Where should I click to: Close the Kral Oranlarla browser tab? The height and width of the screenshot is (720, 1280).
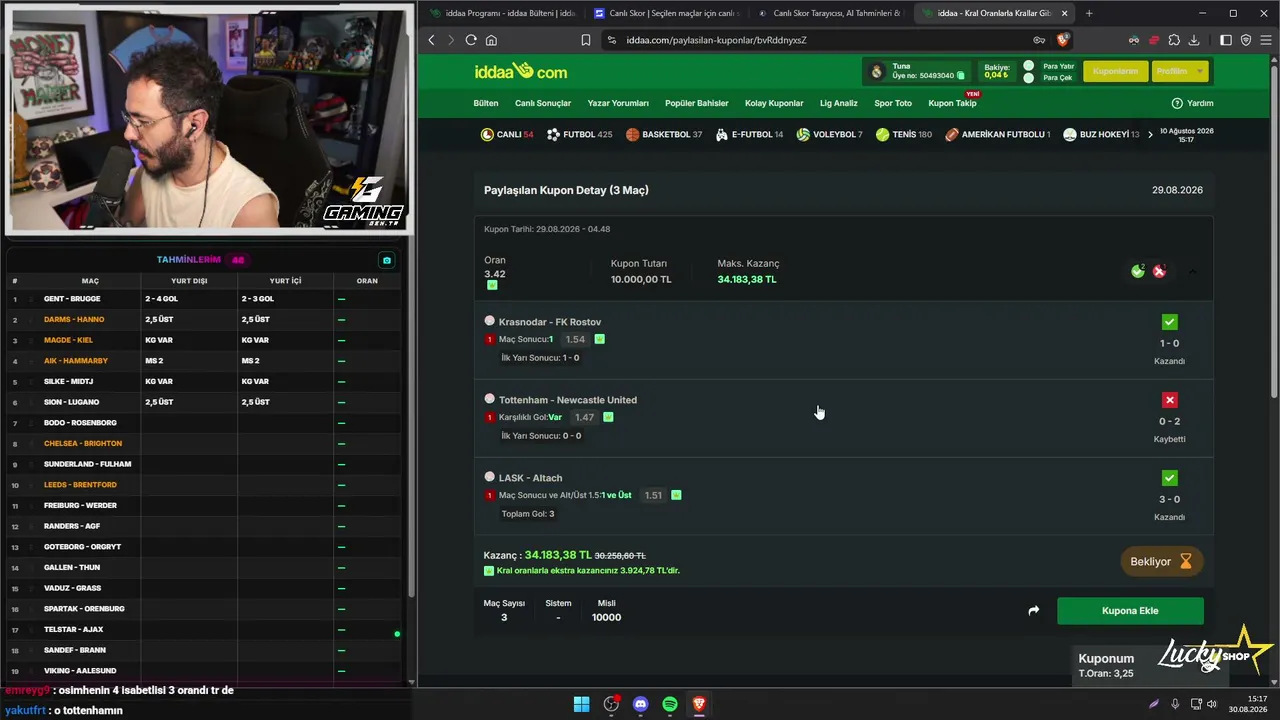click(1064, 13)
